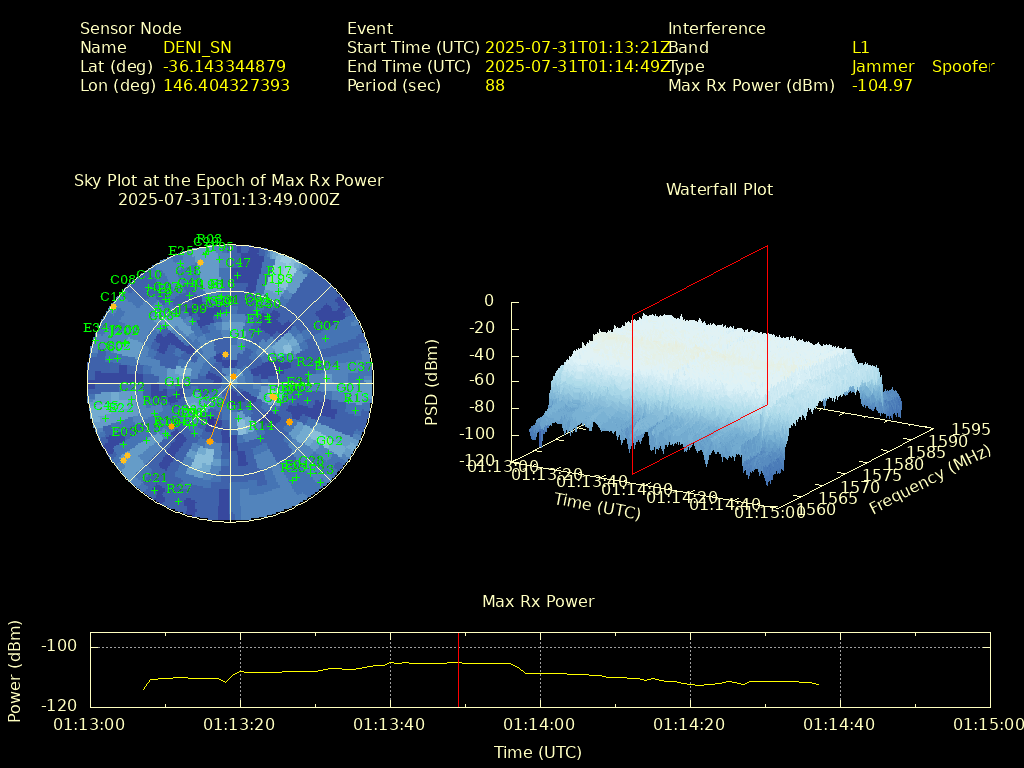Select the G02 satellite on sky plot
The width and height of the screenshot is (1024, 768).
pos(329,452)
